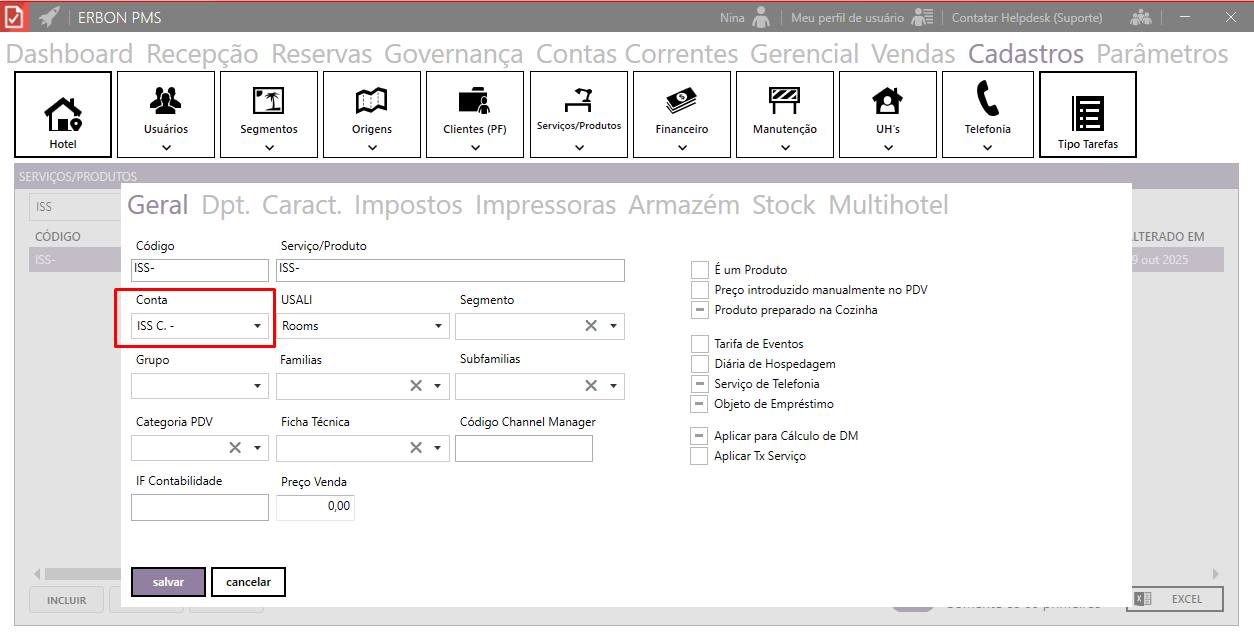Image resolution: width=1254 pixels, height=635 pixels.
Task: Click the Hotel house icon tile
Action: 63,114
